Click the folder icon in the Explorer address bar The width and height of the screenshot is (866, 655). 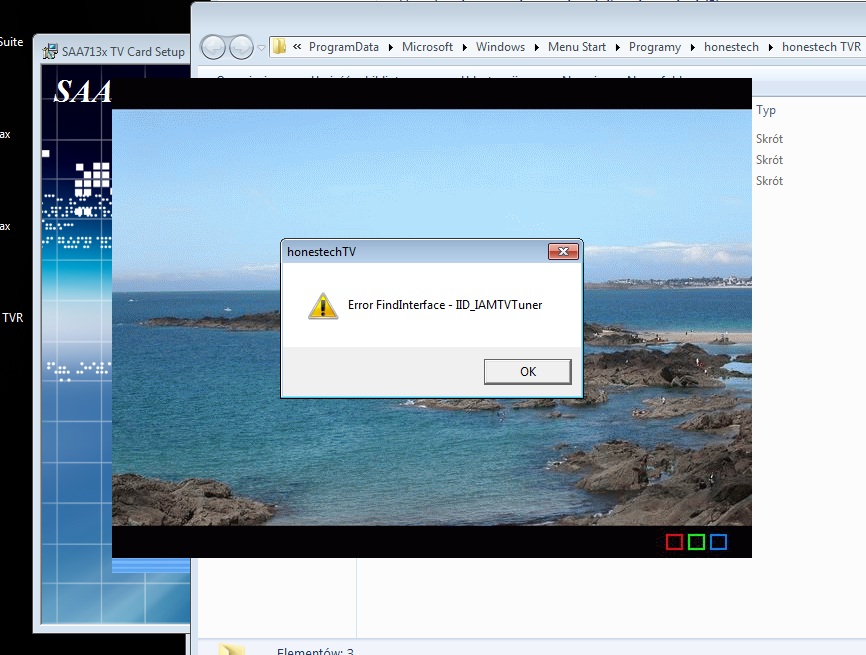[x=280, y=47]
